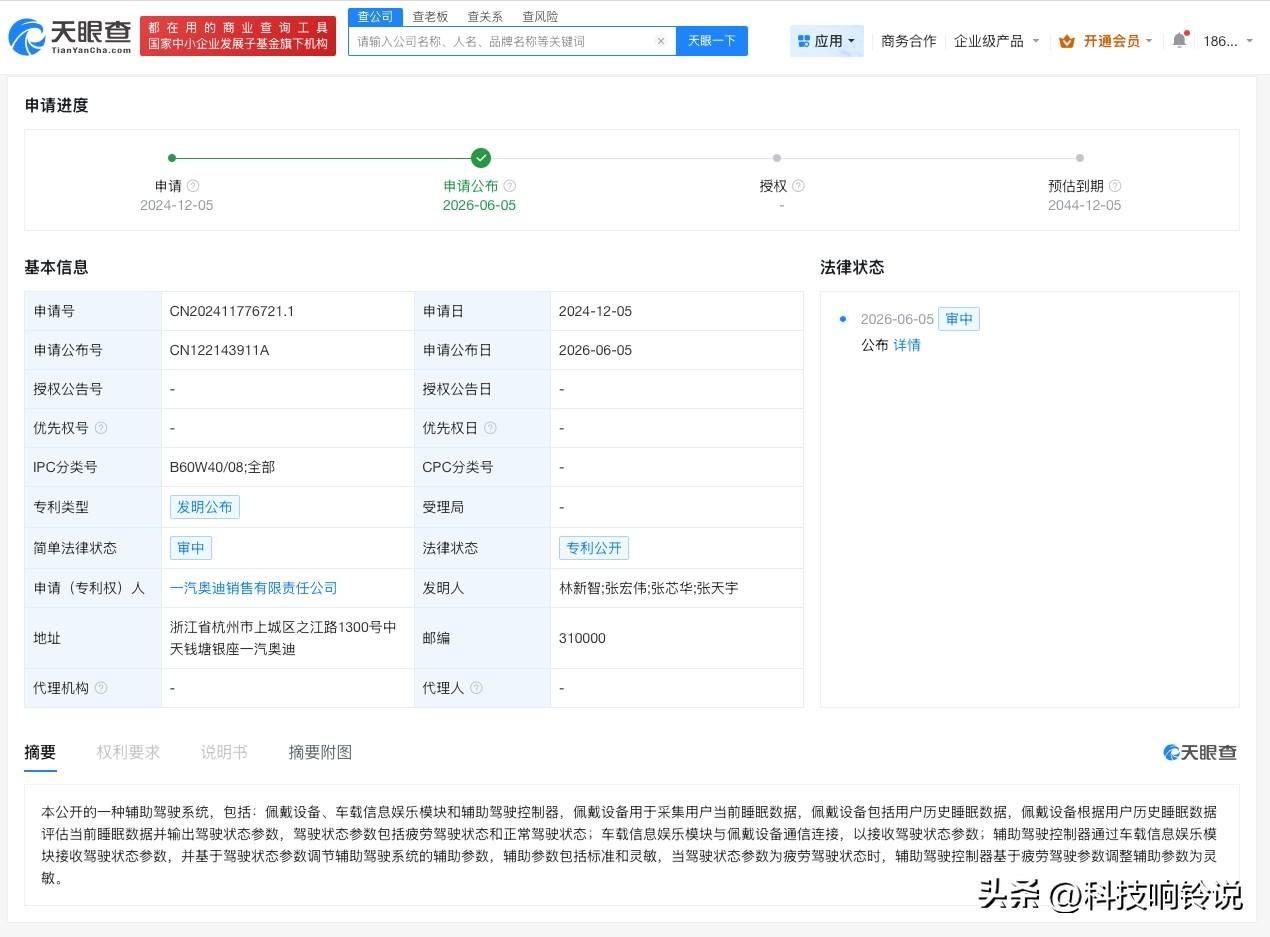Click the 专利公开 legal status tag
Viewport: 1270px width, 937px height.
[594, 548]
